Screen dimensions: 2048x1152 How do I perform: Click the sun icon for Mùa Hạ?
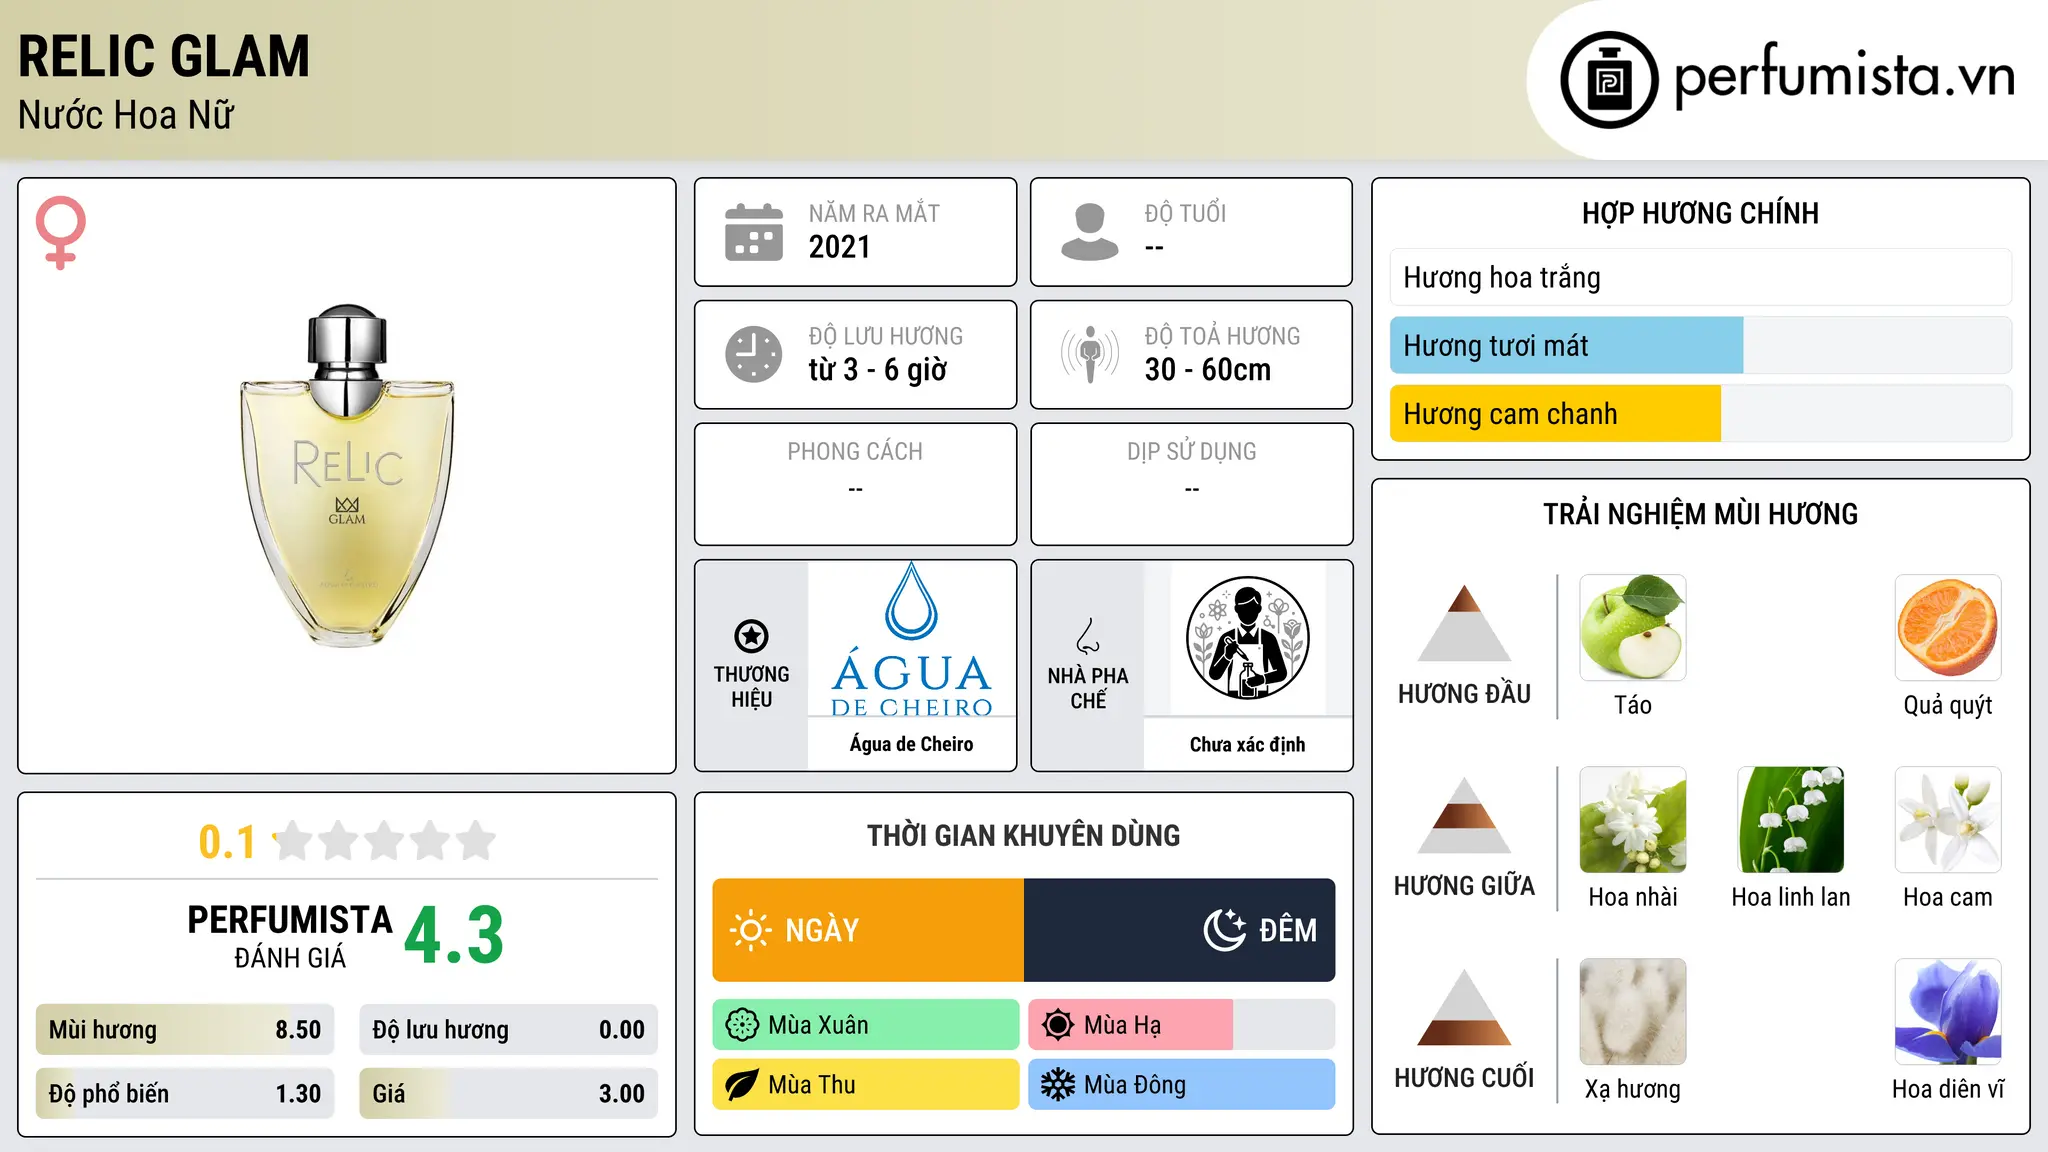pyautogui.click(x=1058, y=1025)
